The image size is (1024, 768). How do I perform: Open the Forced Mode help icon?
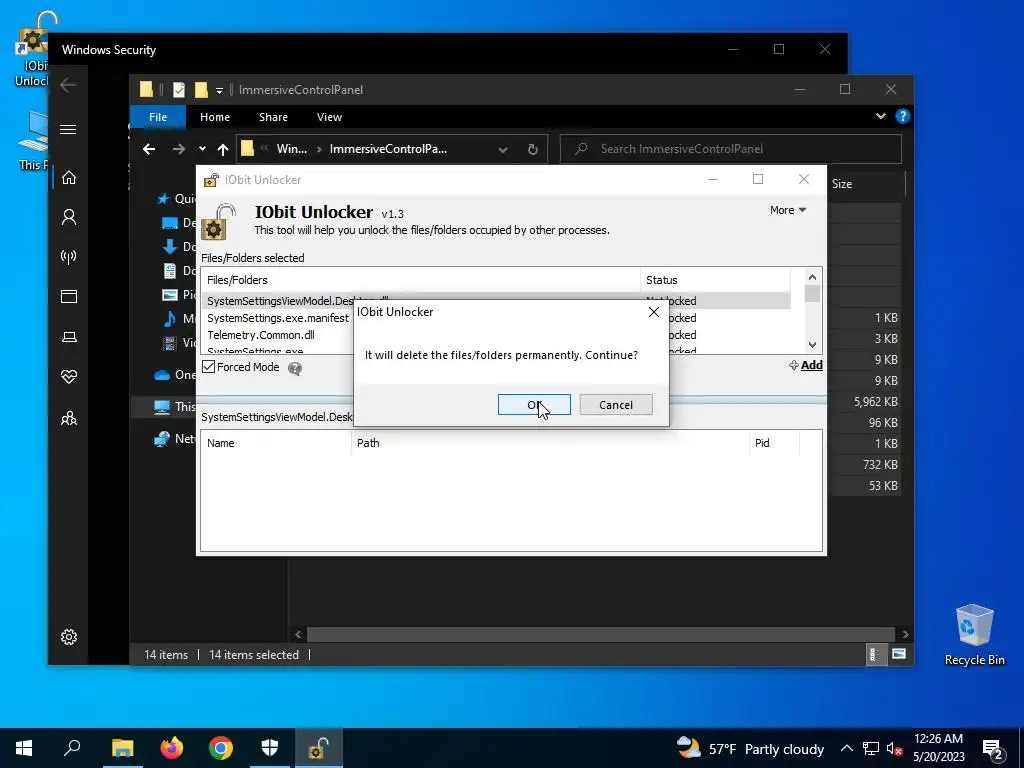click(x=295, y=369)
